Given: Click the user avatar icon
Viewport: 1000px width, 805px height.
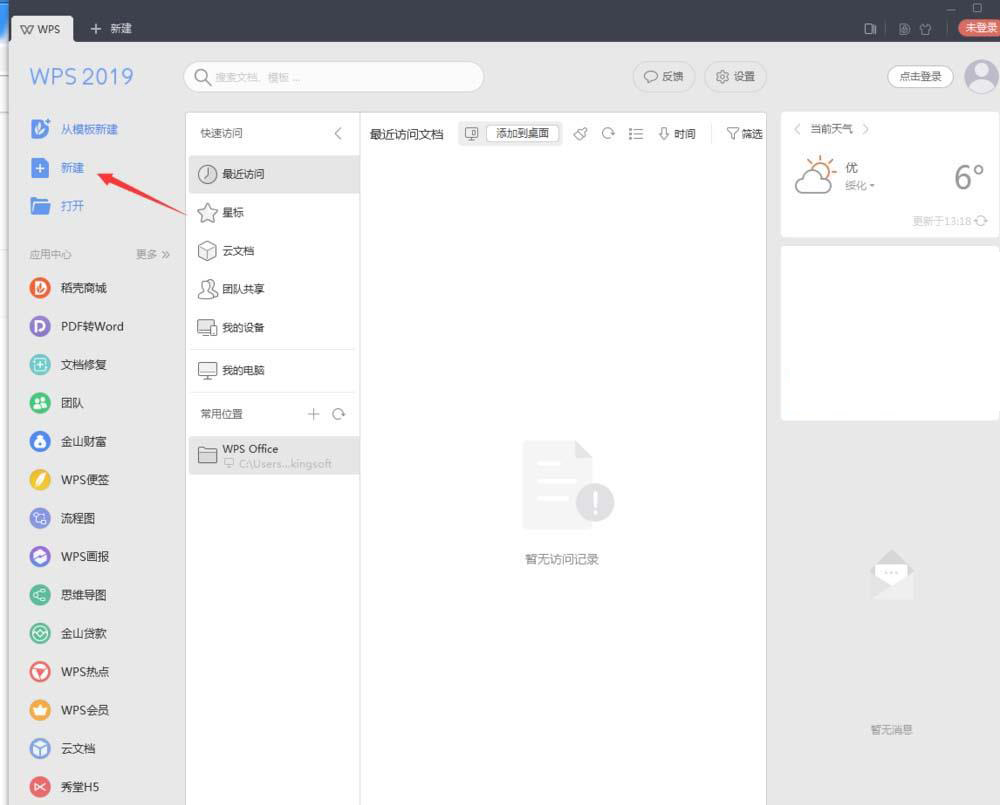Looking at the screenshot, I should 982,77.
